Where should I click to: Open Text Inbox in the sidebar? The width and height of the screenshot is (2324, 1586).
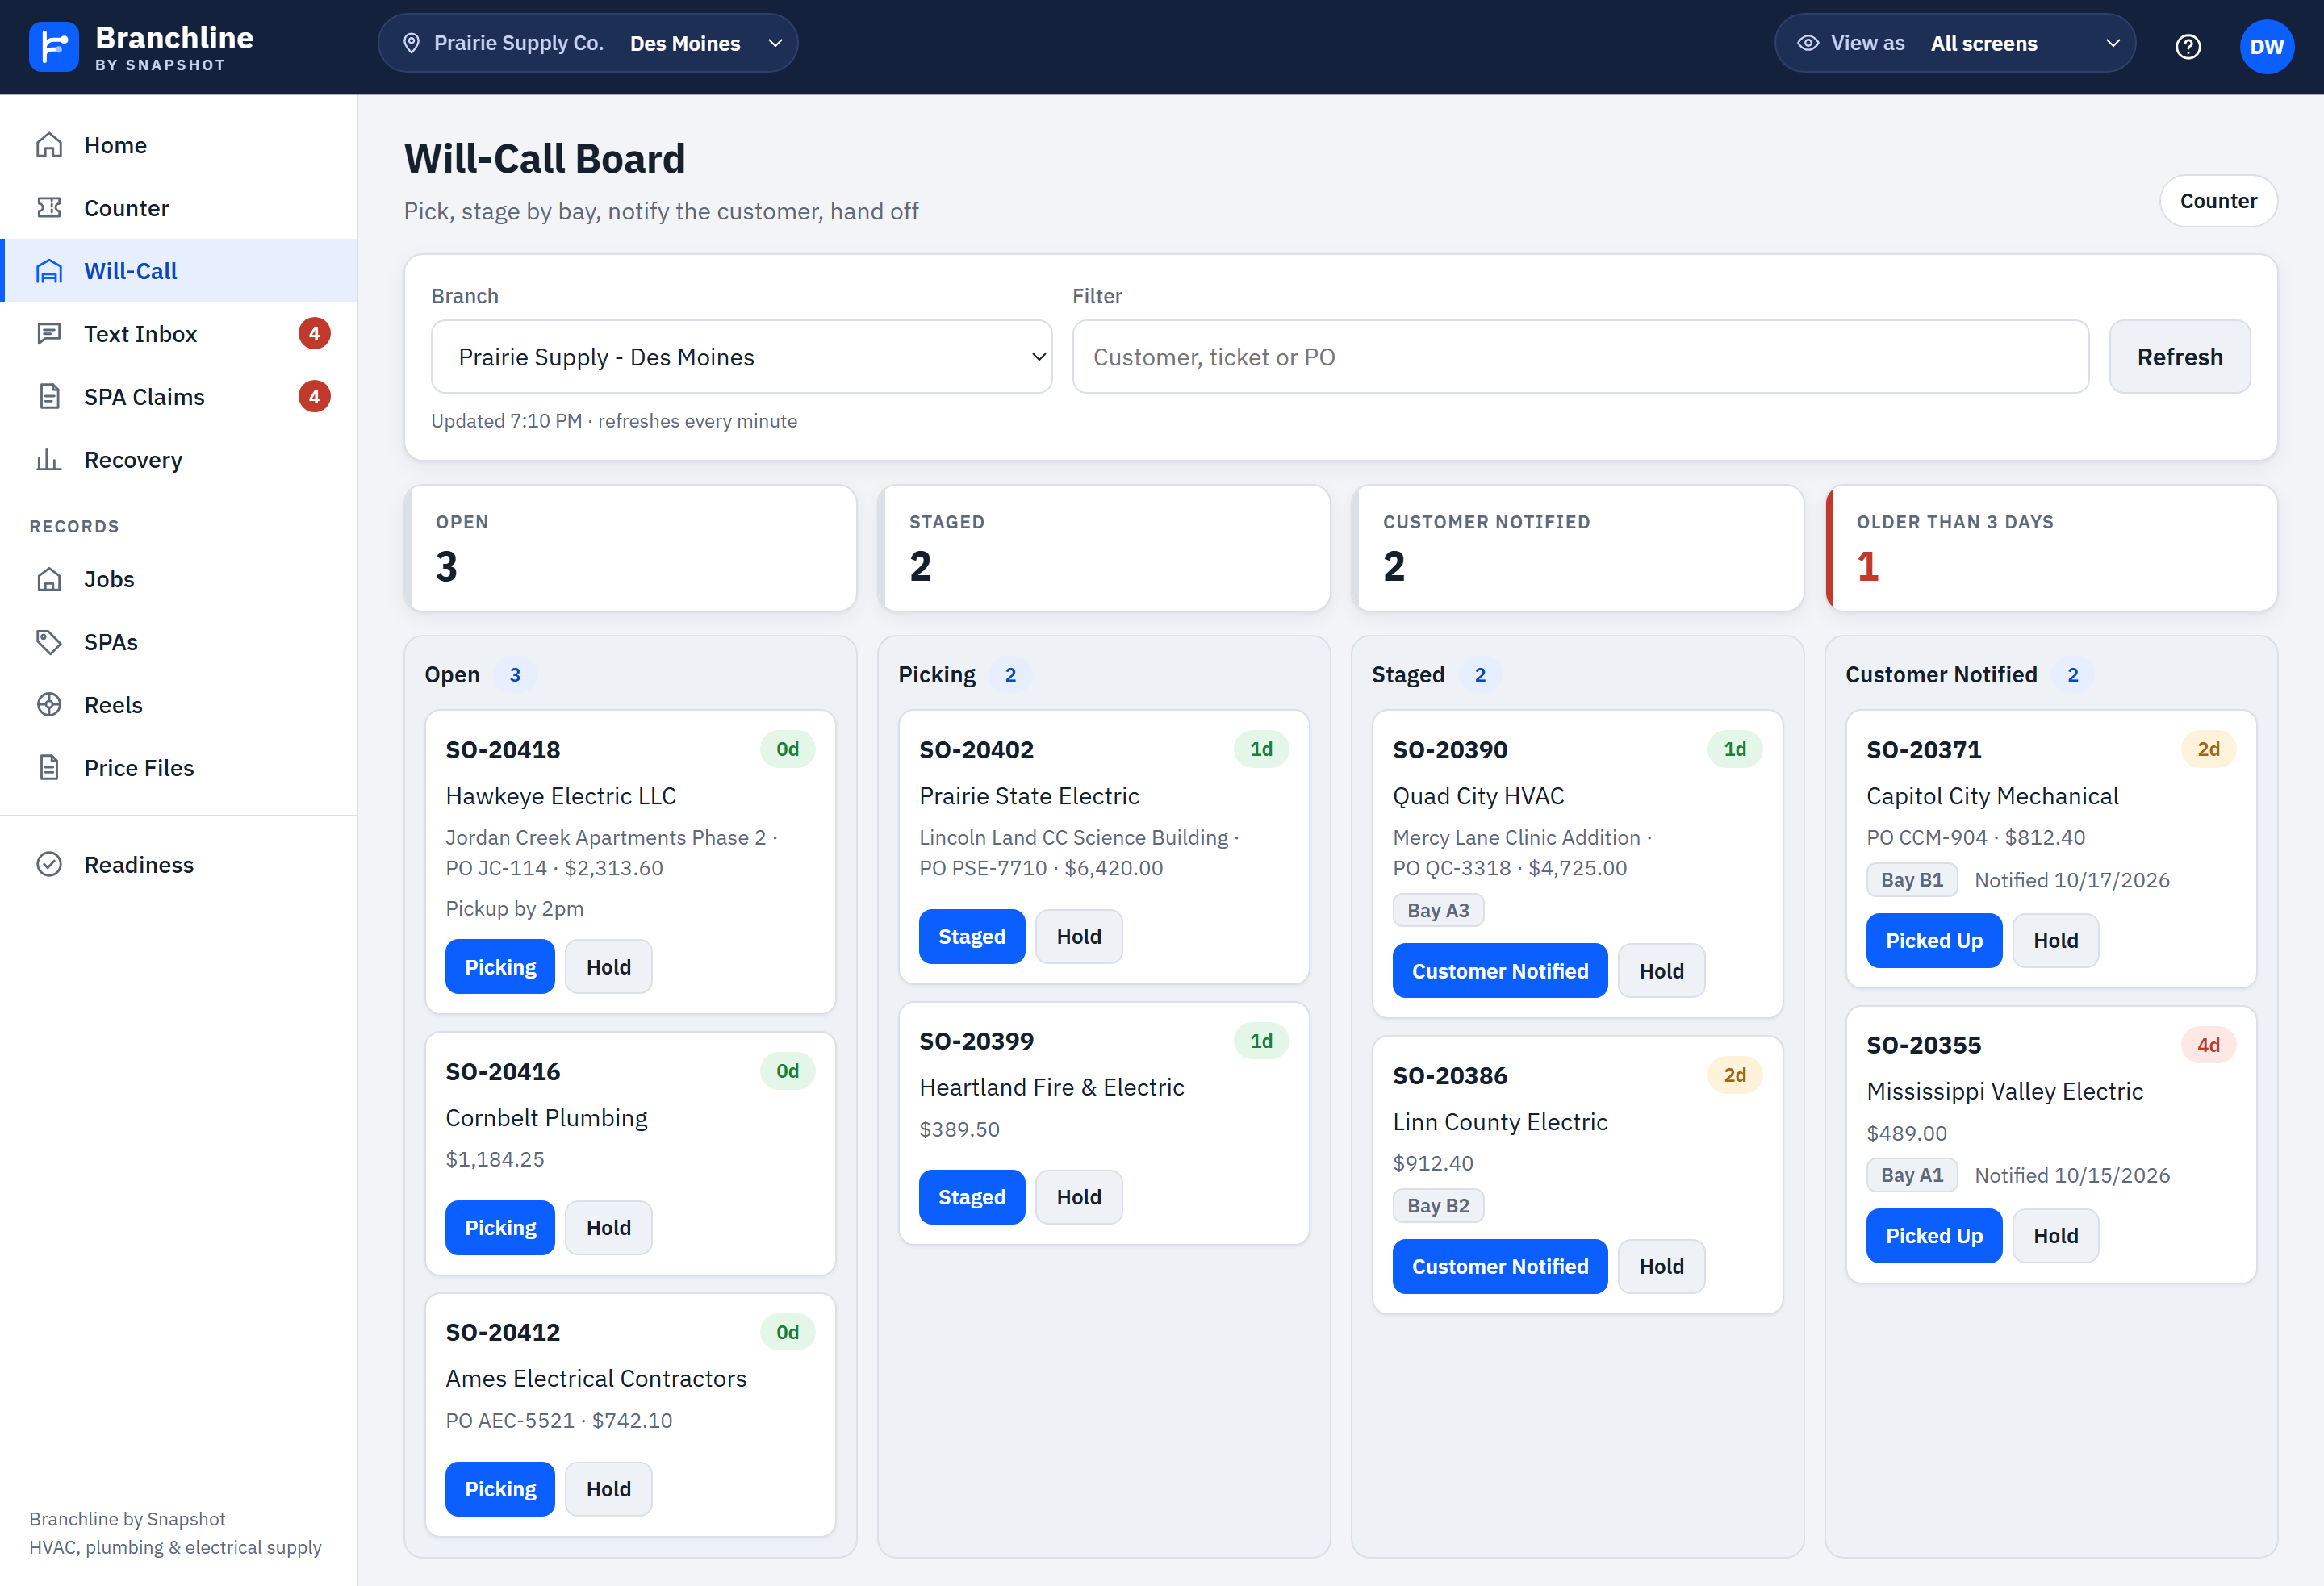click(x=179, y=334)
